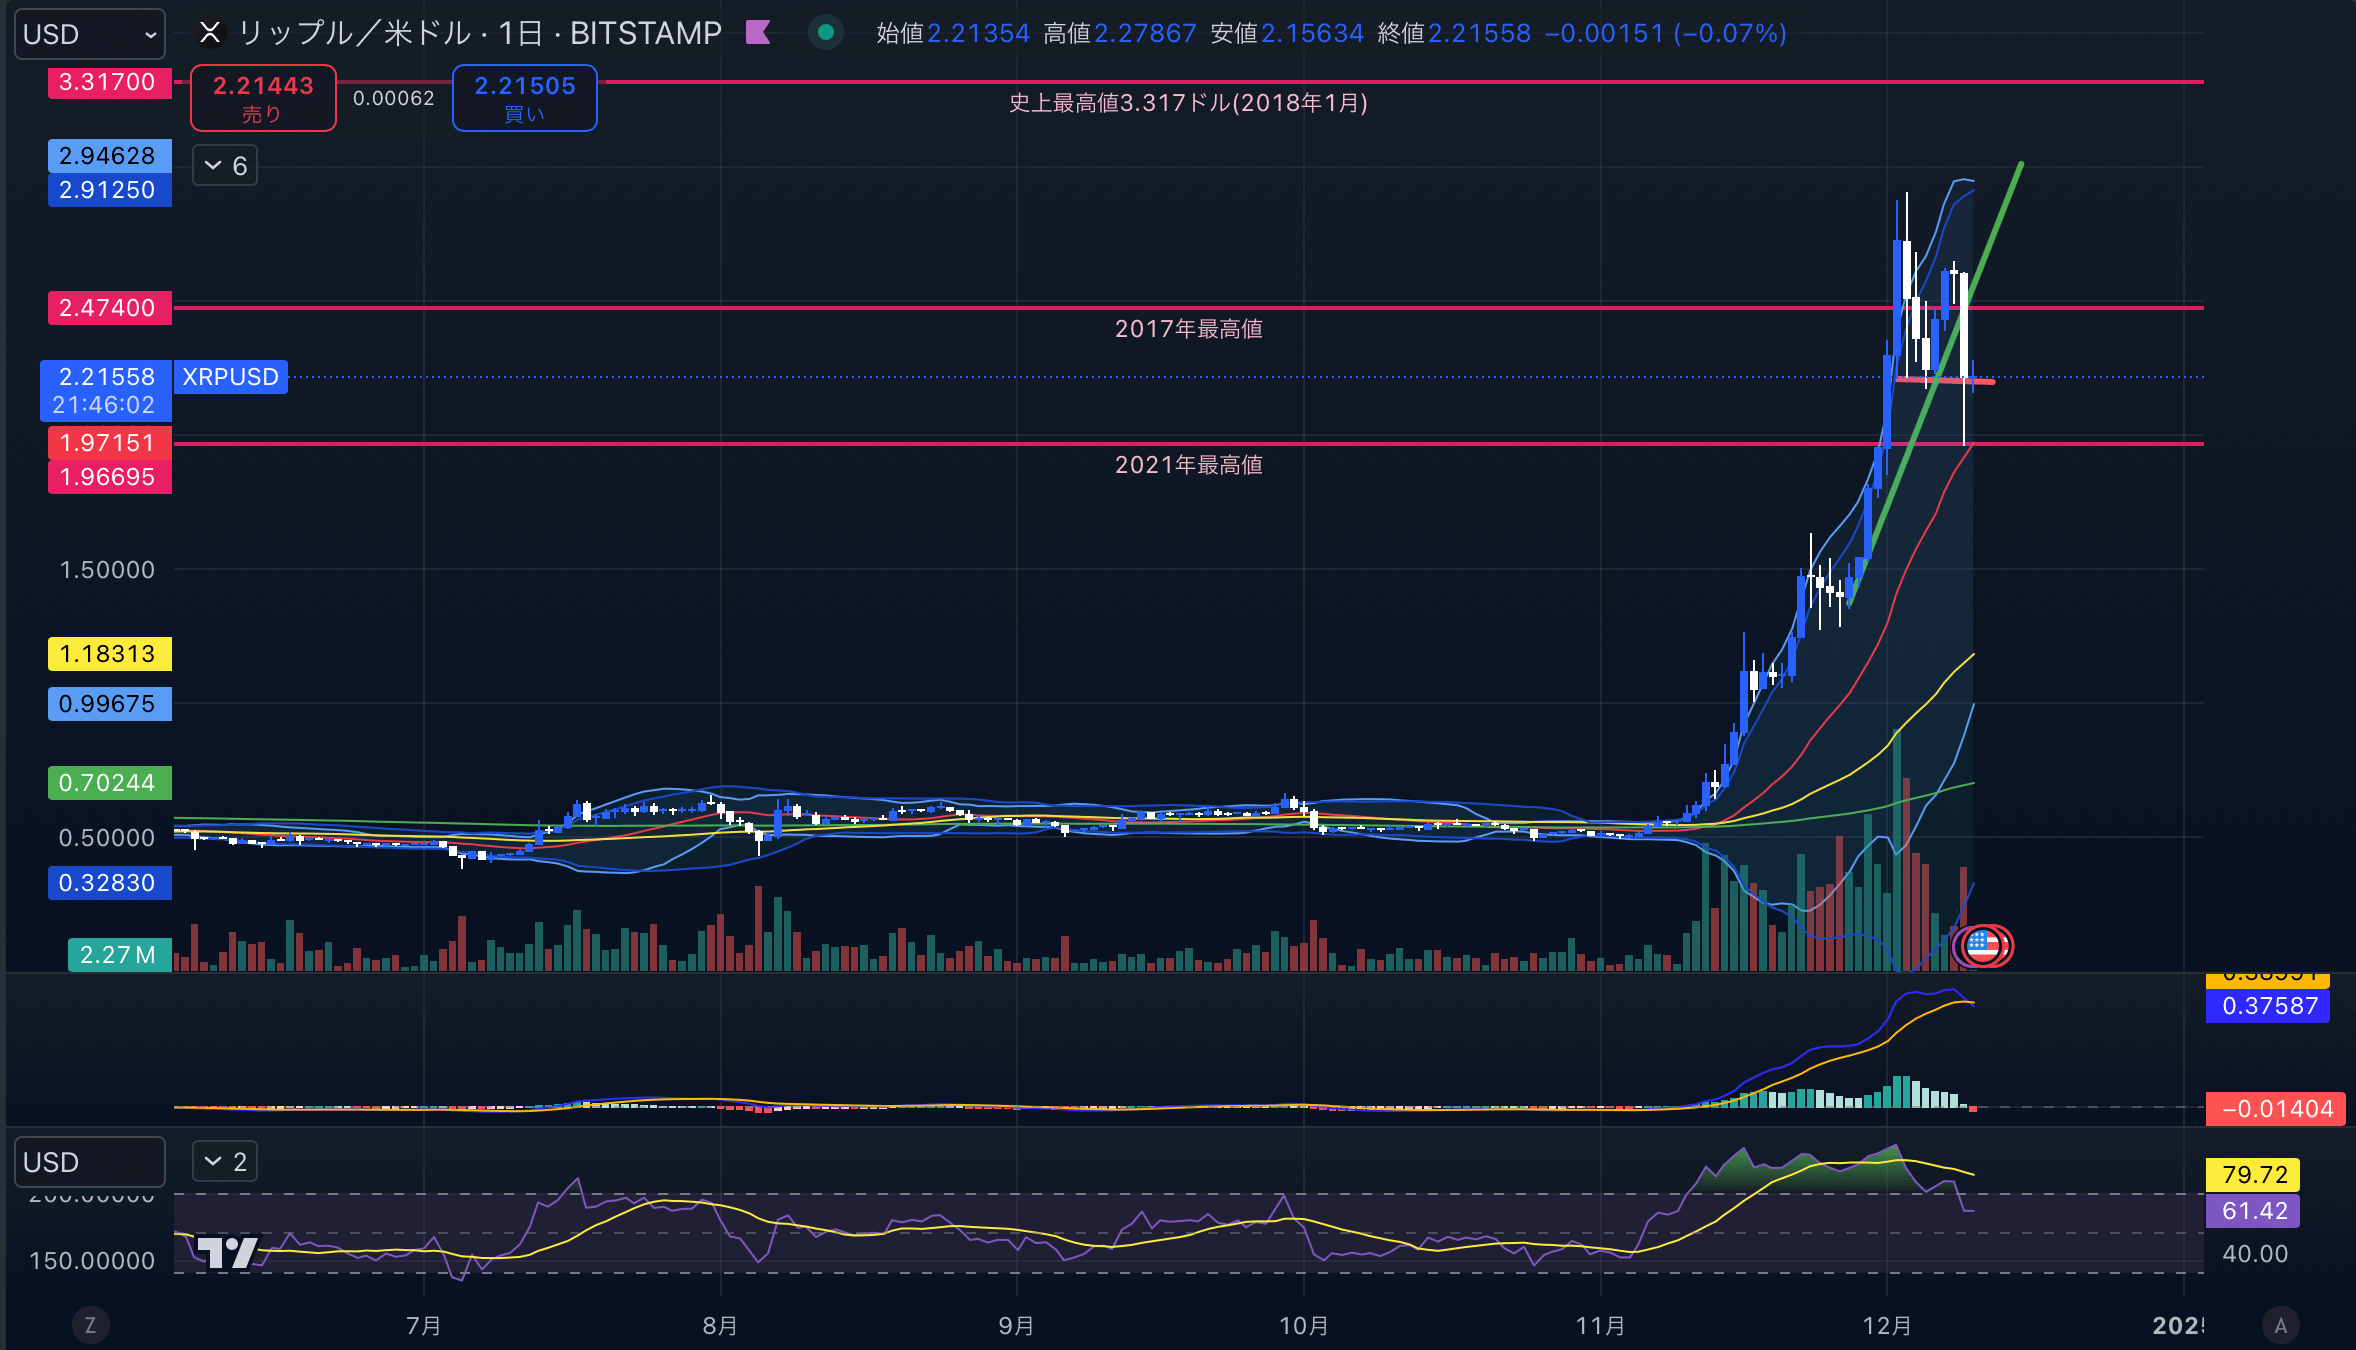The width and height of the screenshot is (2356, 1350).
Task: Click the XRP symbol logo icon
Action: (x=210, y=33)
